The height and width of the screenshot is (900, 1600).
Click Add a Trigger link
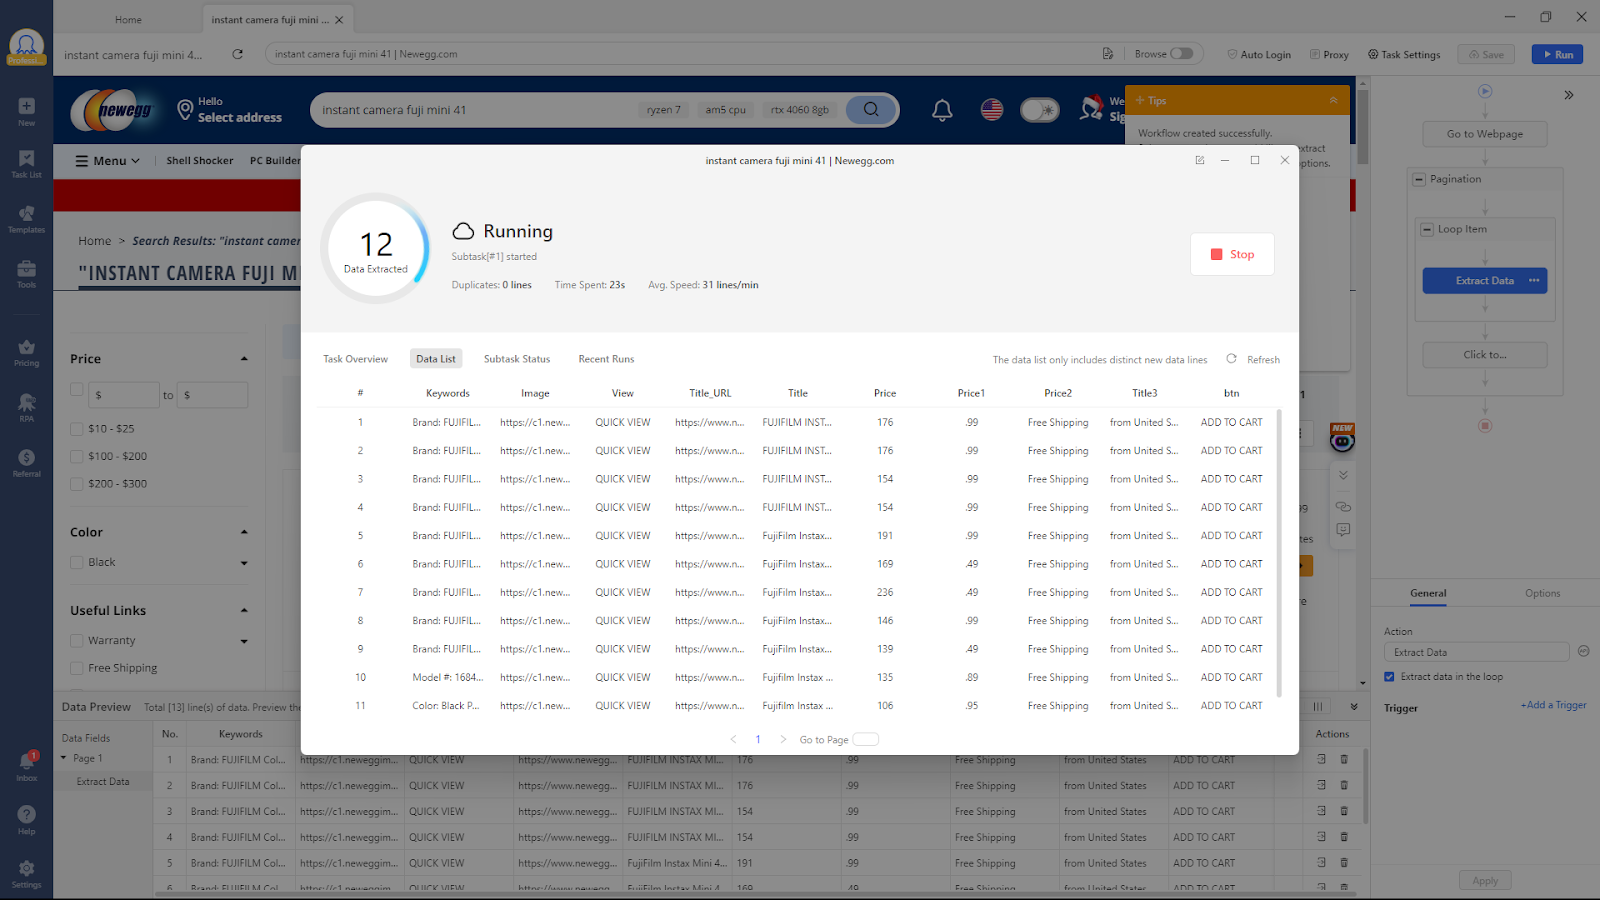pos(1553,704)
